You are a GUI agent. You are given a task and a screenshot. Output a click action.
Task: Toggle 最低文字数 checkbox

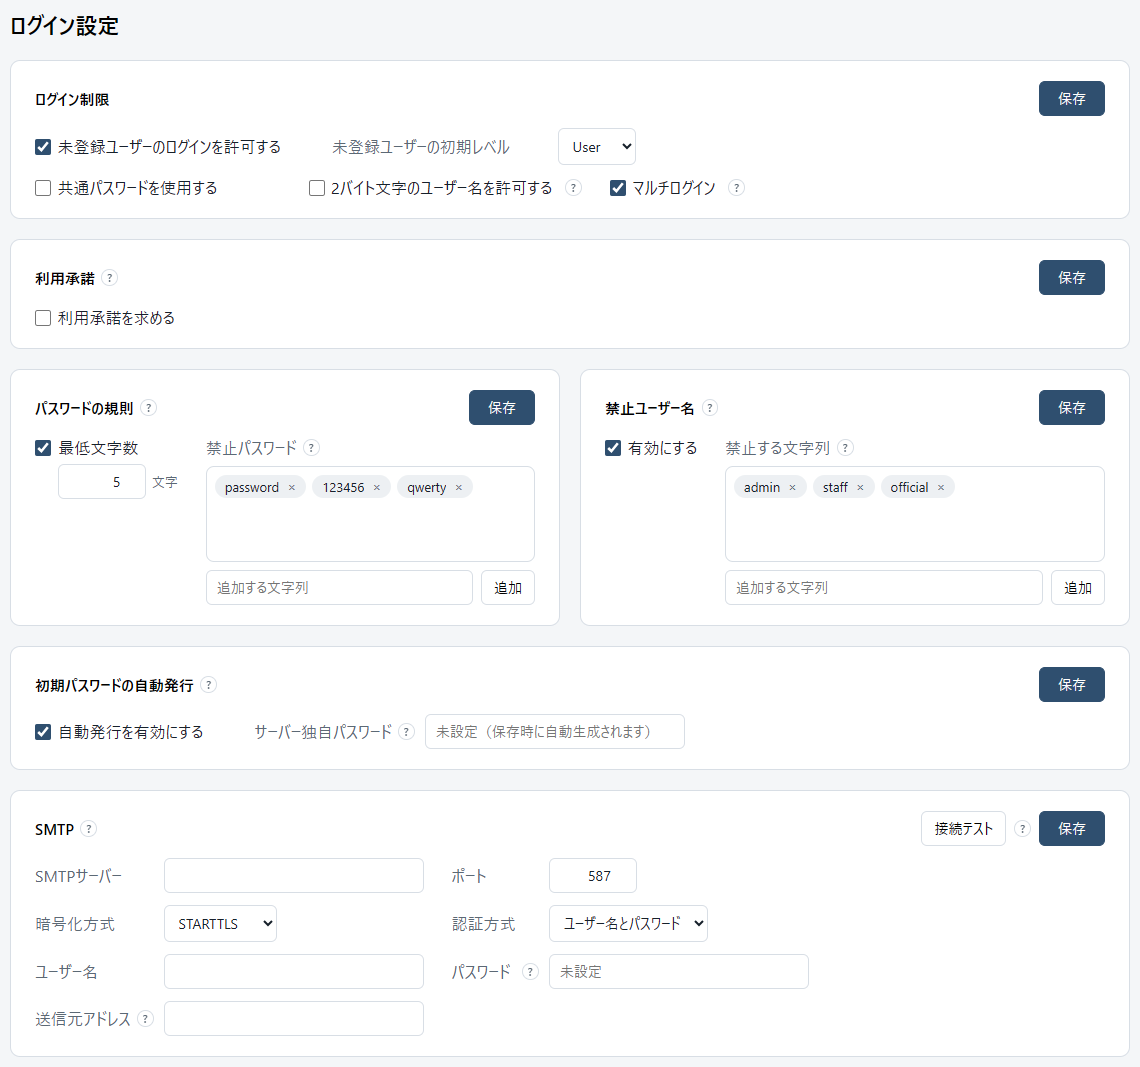pos(43,448)
